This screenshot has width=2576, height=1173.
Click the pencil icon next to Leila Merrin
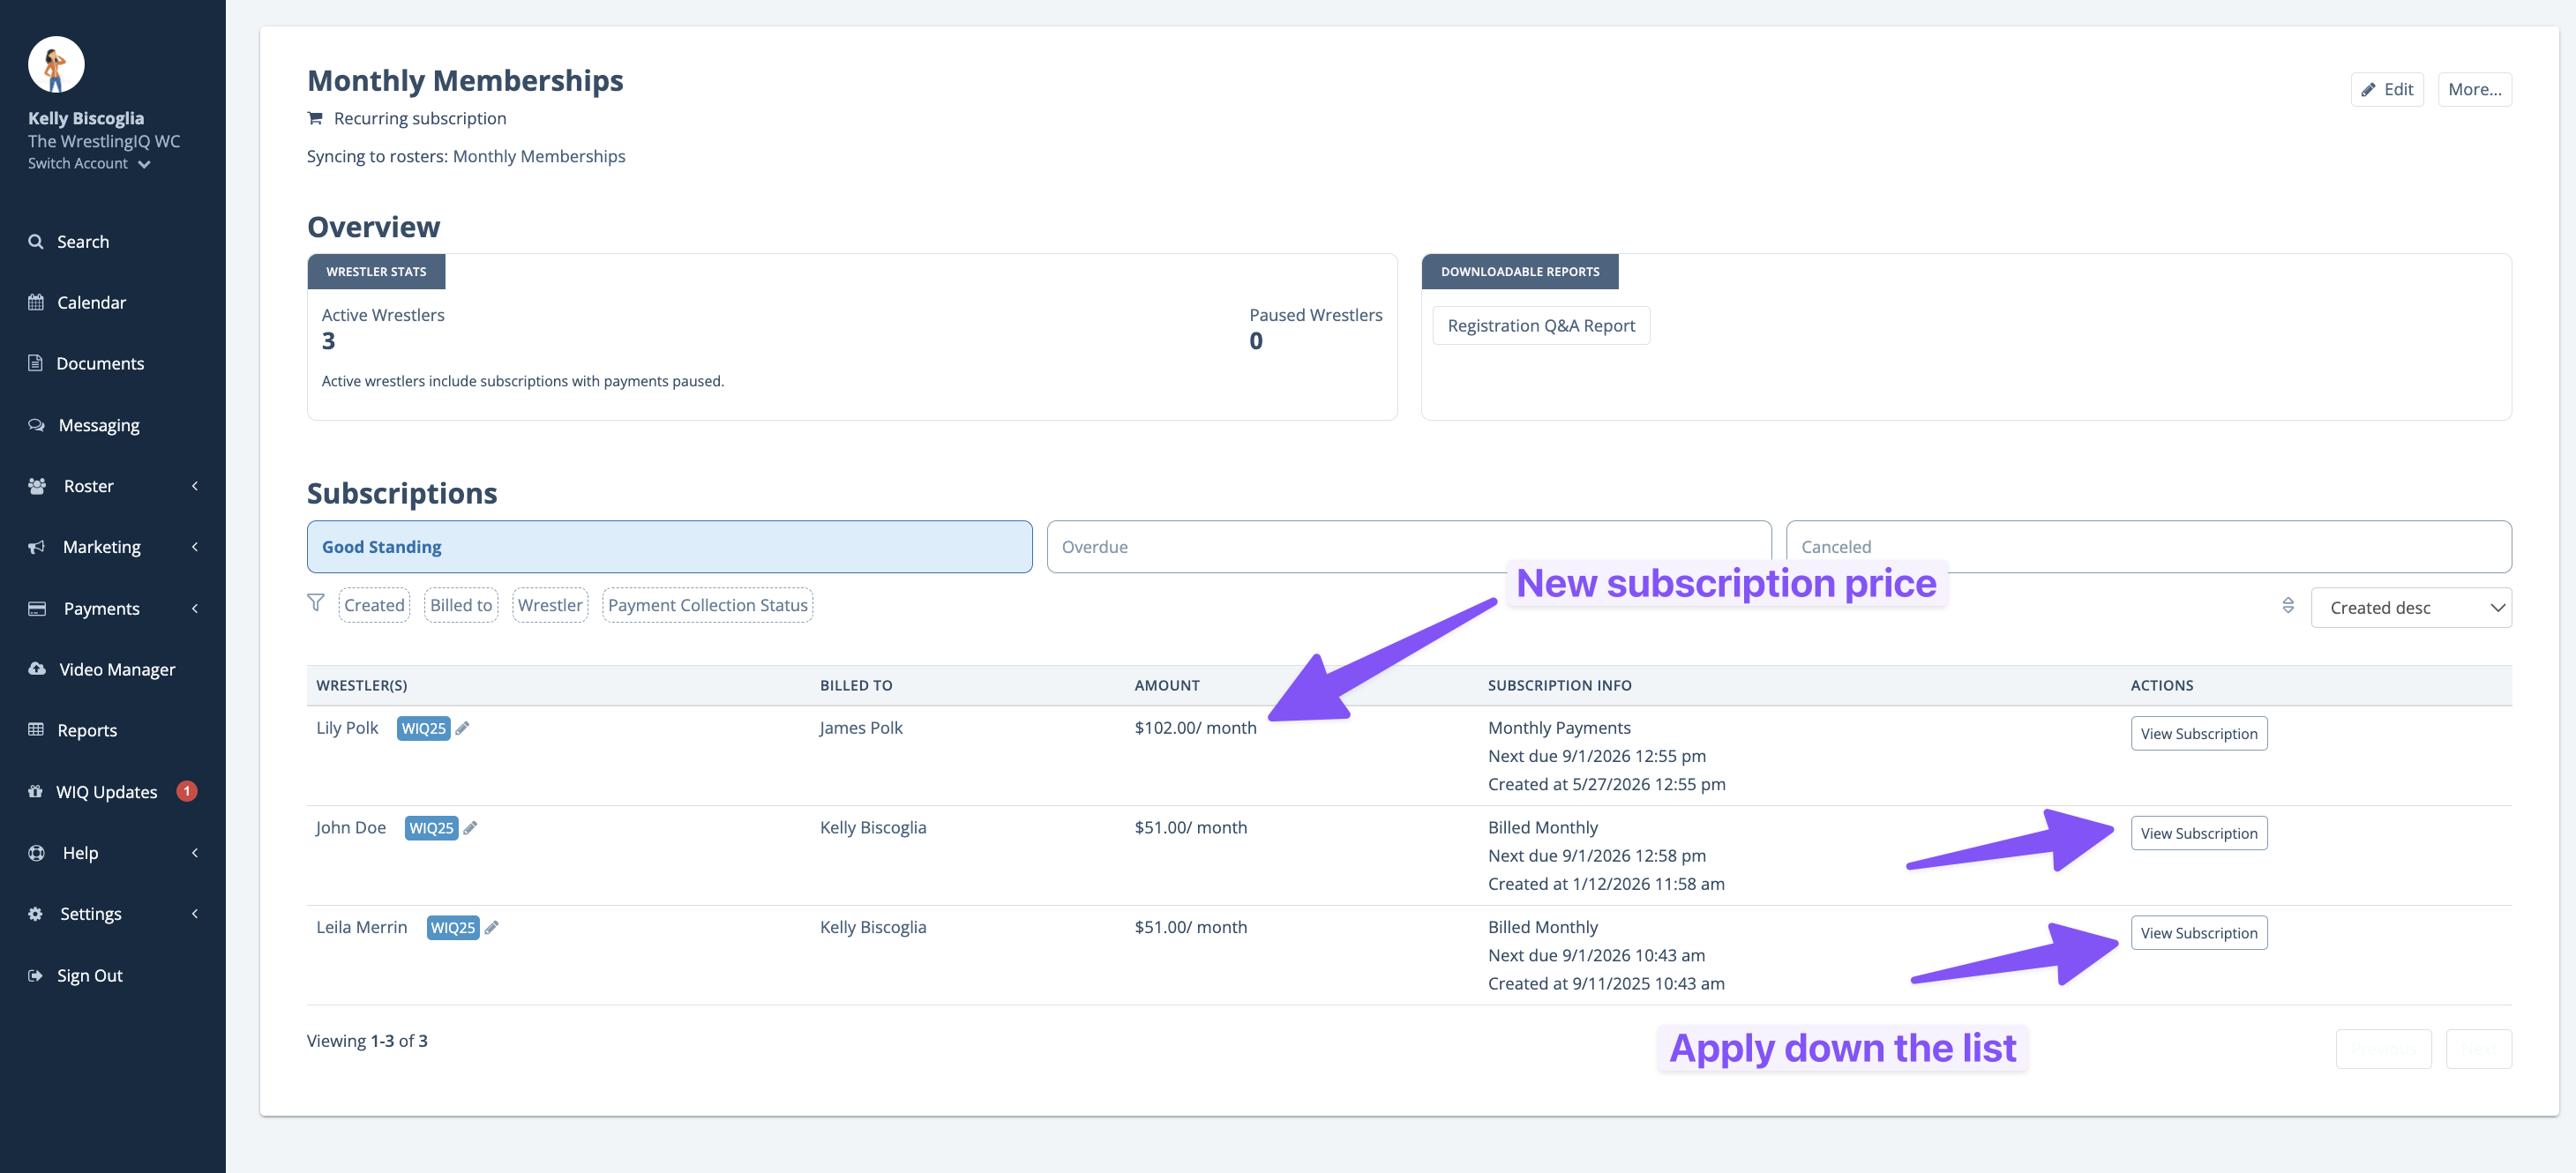click(x=491, y=928)
